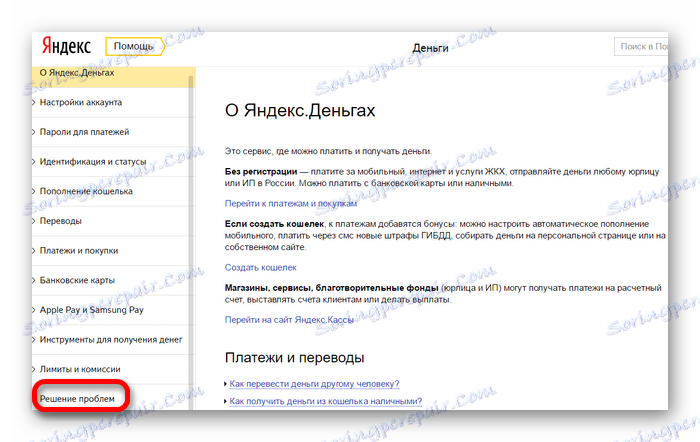Open Лимиты и комиссии section
The width and height of the screenshot is (700, 442).
coord(80,369)
